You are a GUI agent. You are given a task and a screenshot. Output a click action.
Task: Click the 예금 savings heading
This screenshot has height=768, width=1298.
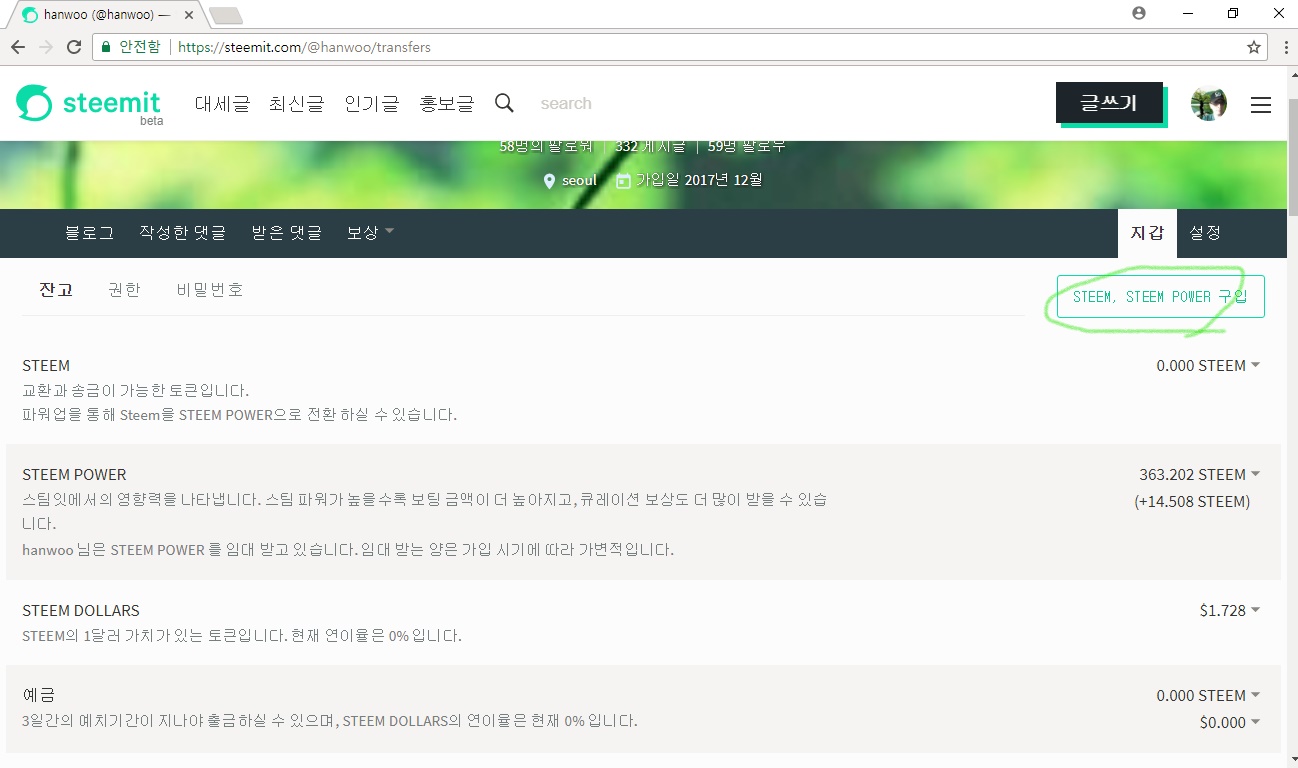(38, 695)
